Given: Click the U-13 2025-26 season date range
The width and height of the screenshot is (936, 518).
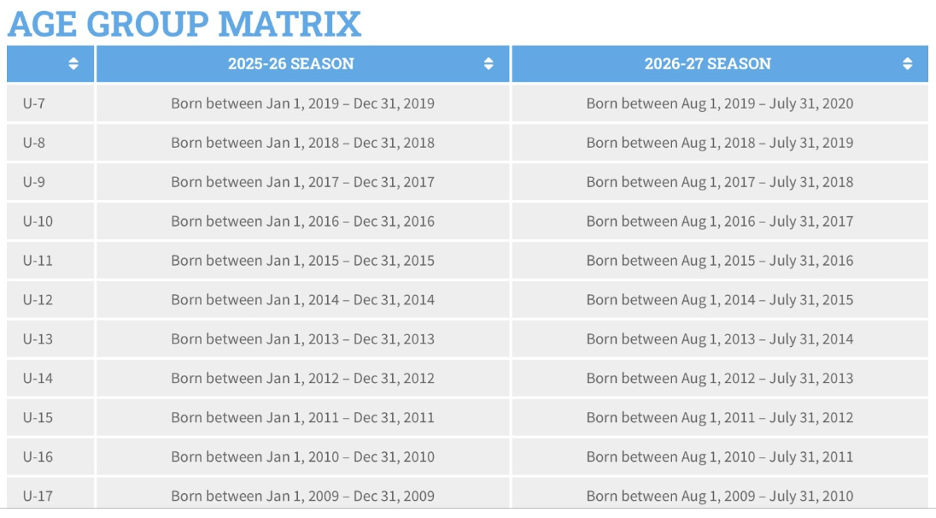Looking at the screenshot, I should (x=302, y=339).
